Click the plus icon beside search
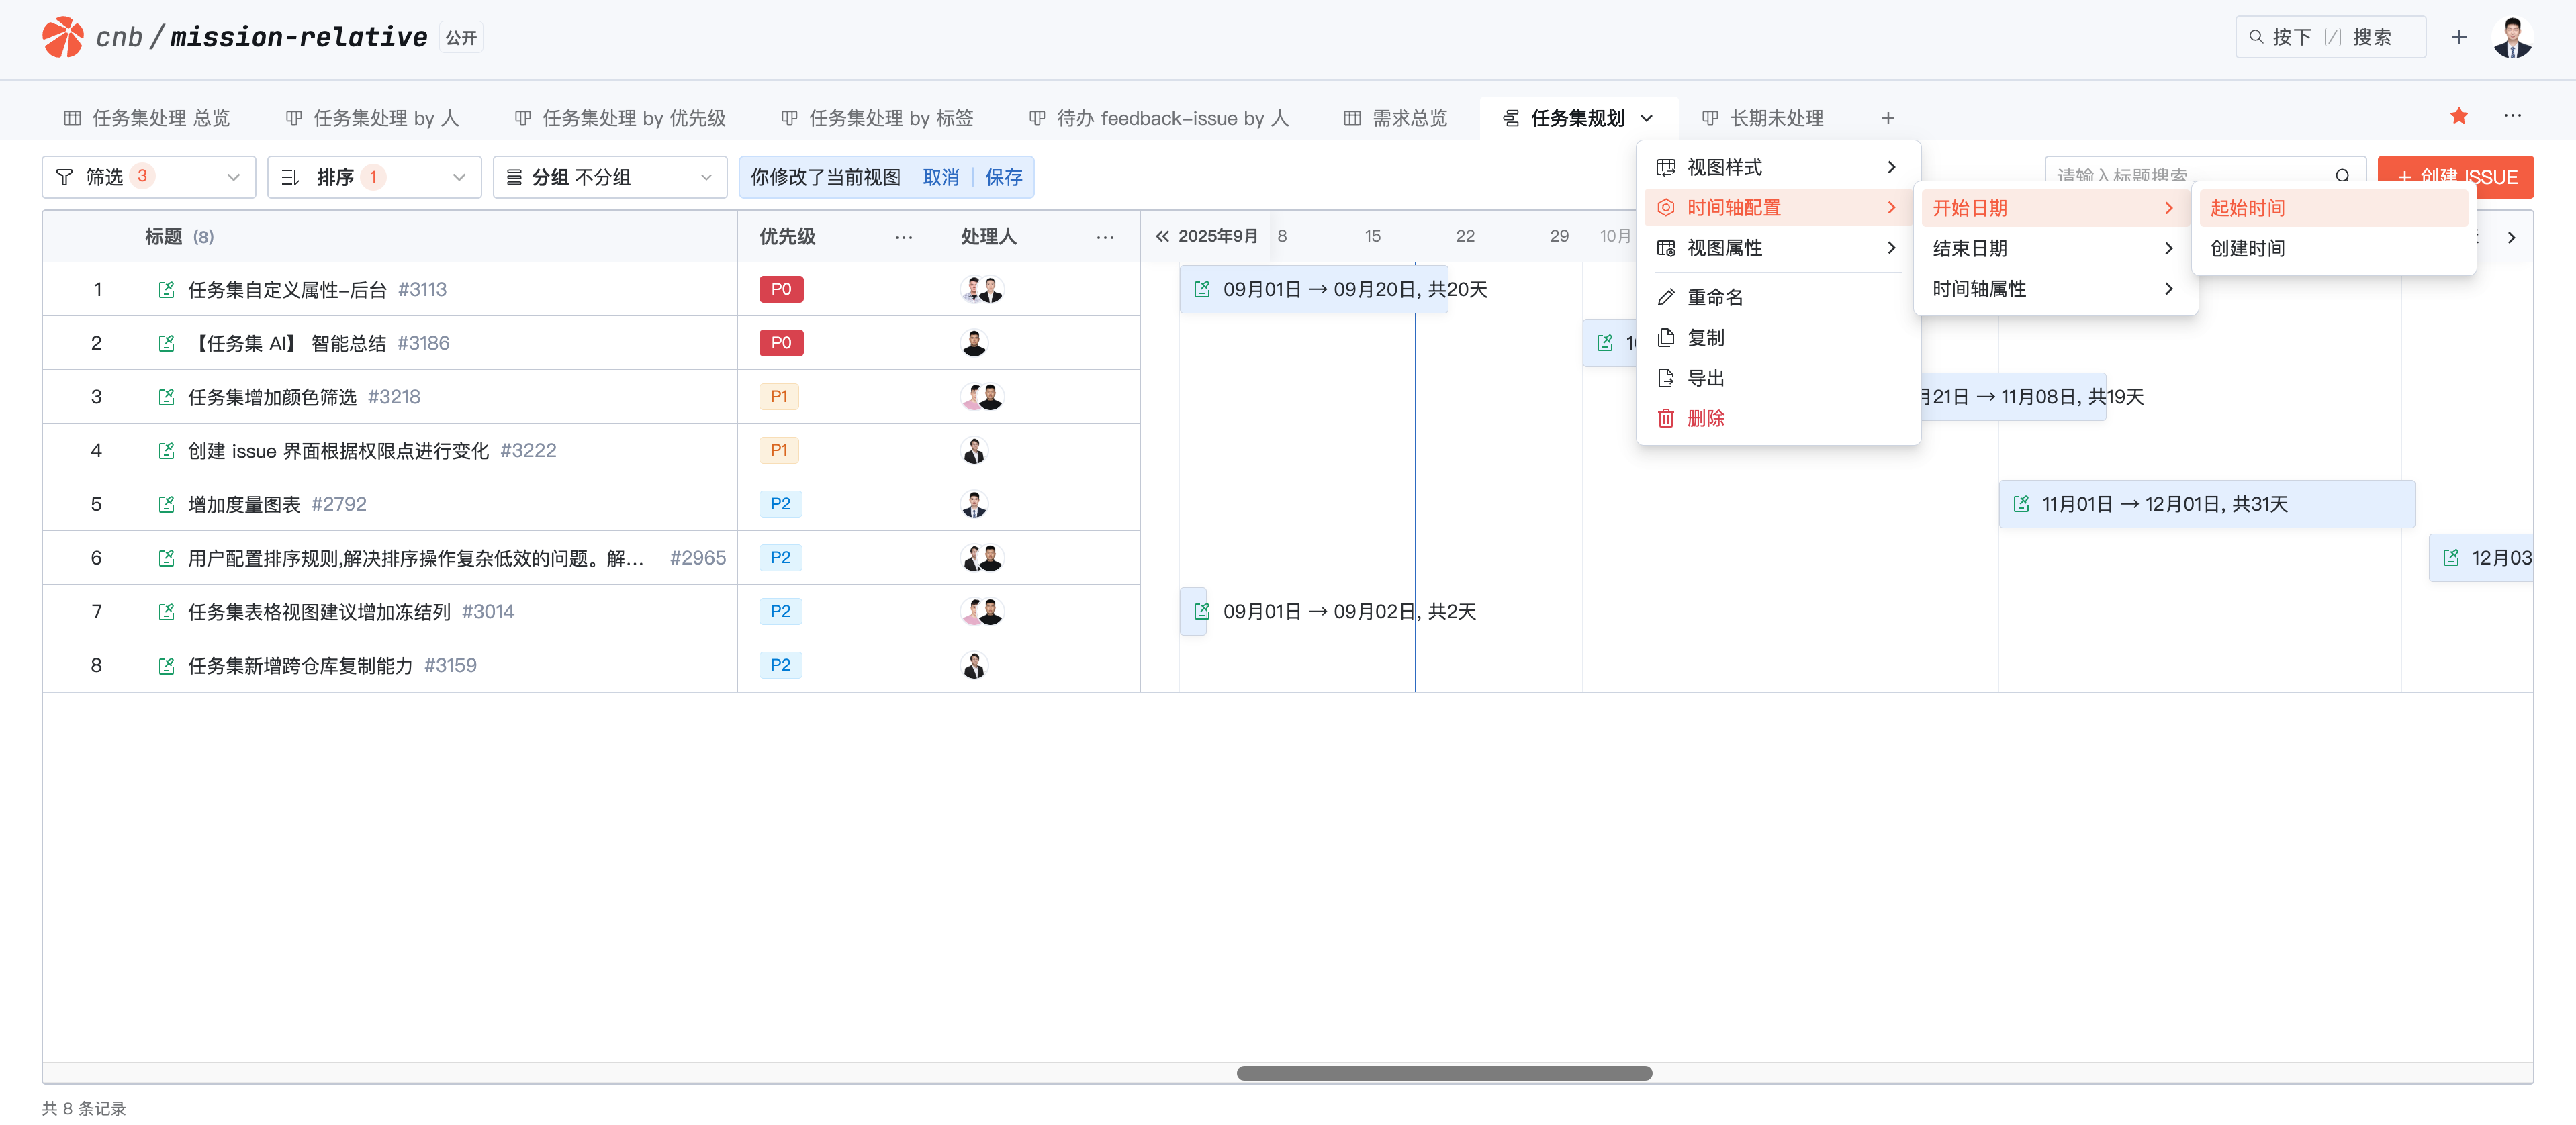2576x1125 pixels. 2459,37
